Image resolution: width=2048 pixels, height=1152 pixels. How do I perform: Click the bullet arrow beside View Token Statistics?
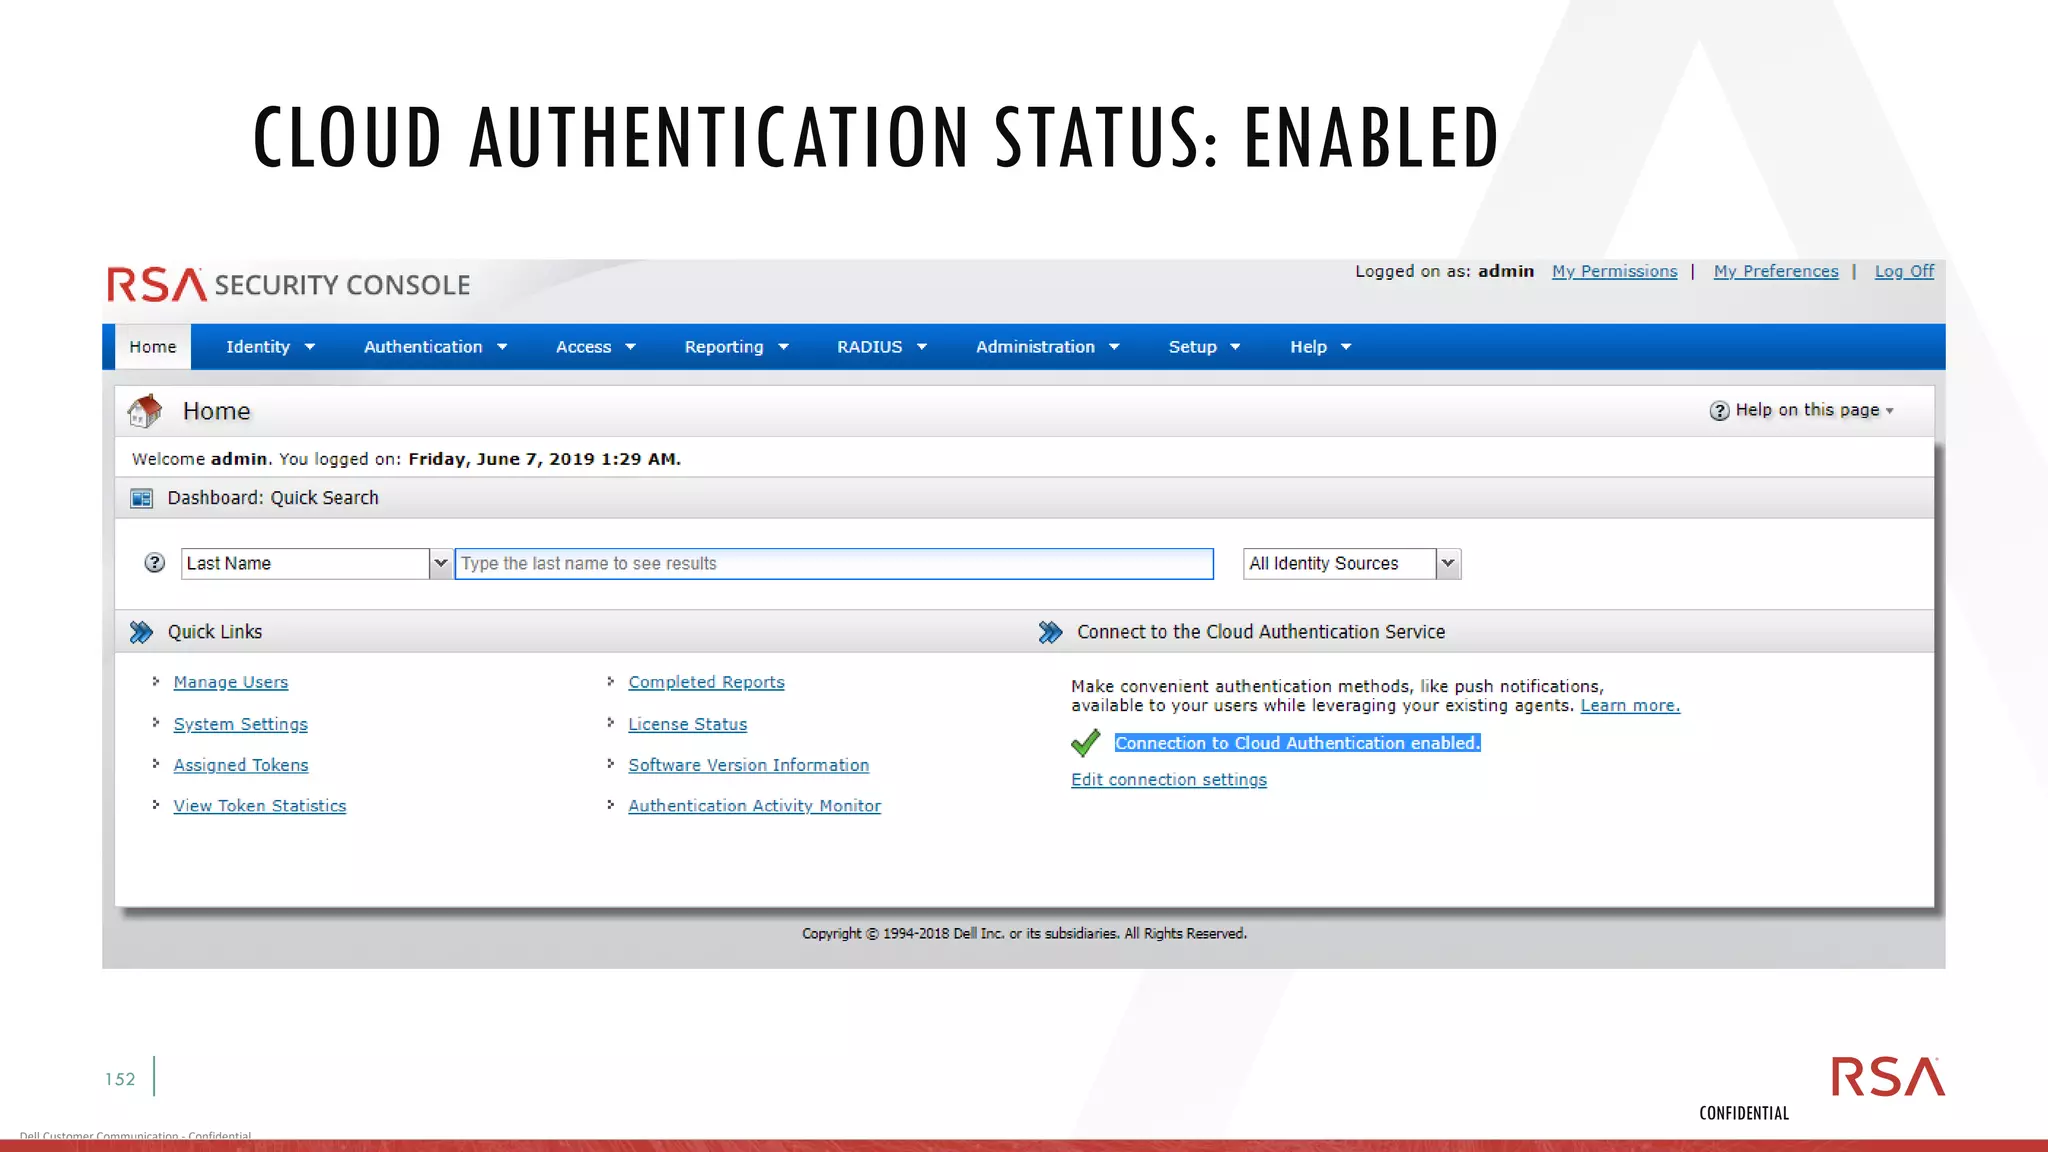156,804
